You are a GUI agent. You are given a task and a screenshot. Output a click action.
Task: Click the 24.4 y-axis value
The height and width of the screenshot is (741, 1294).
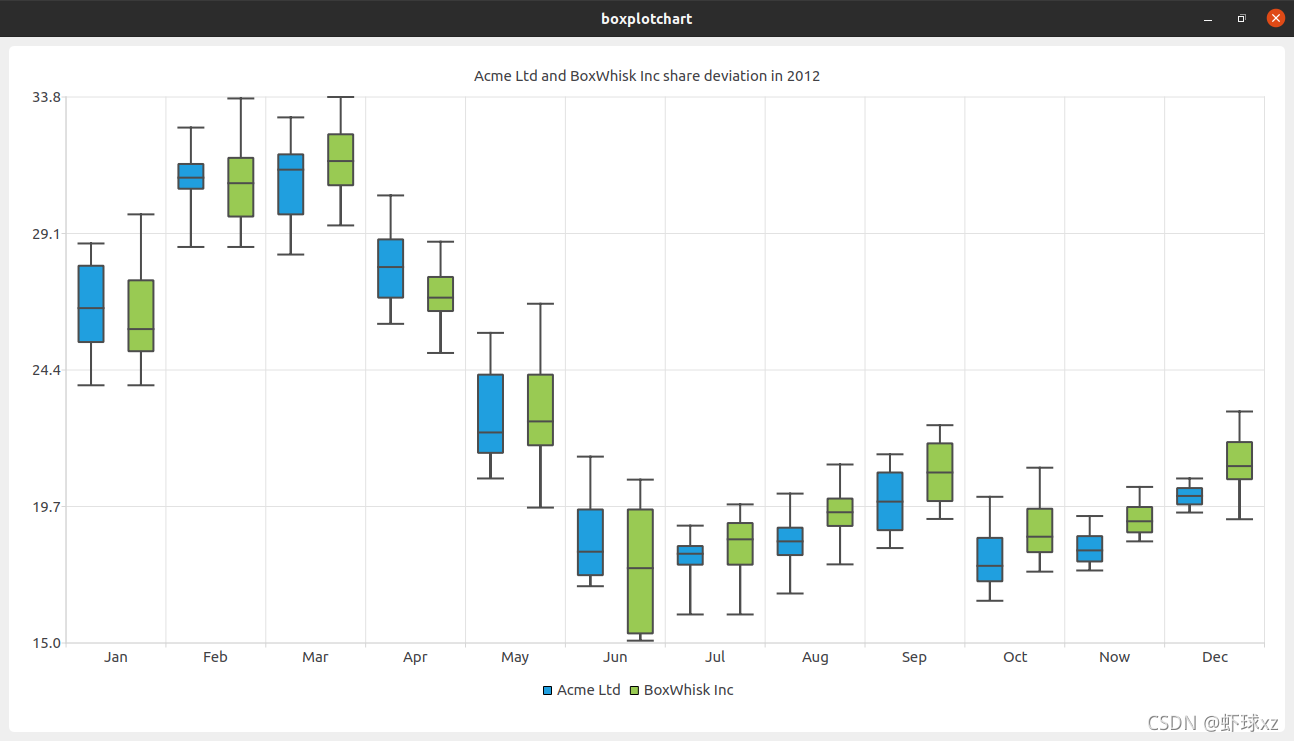click(46, 370)
